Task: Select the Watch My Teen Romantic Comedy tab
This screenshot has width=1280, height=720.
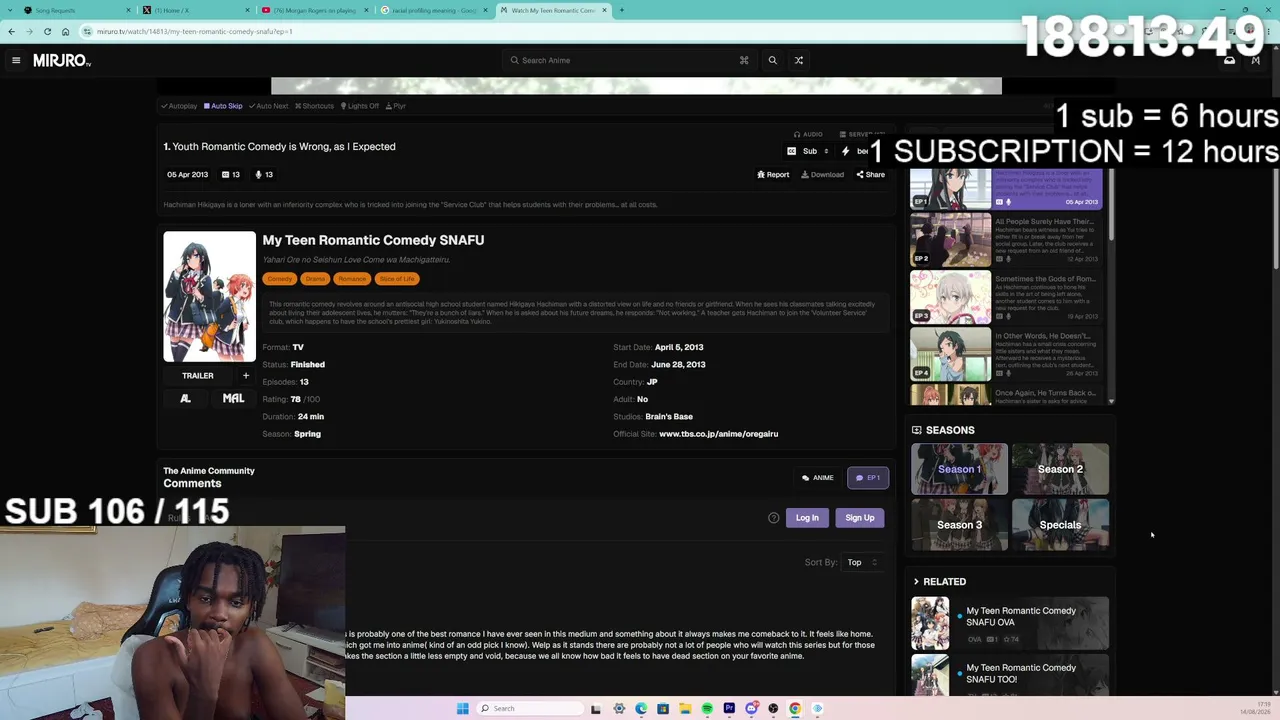Action: (x=554, y=10)
